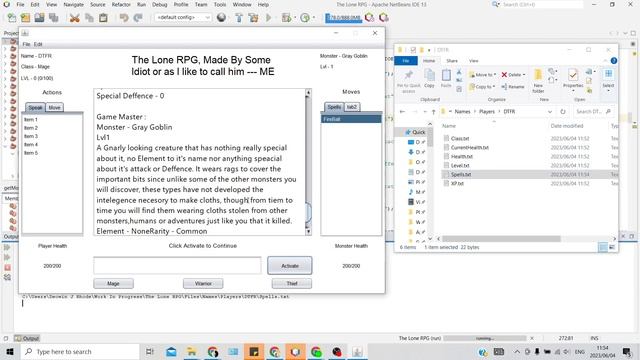Click the memory usage garbage collection bar
This screenshot has height=360, width=640.
coord(343,18)
